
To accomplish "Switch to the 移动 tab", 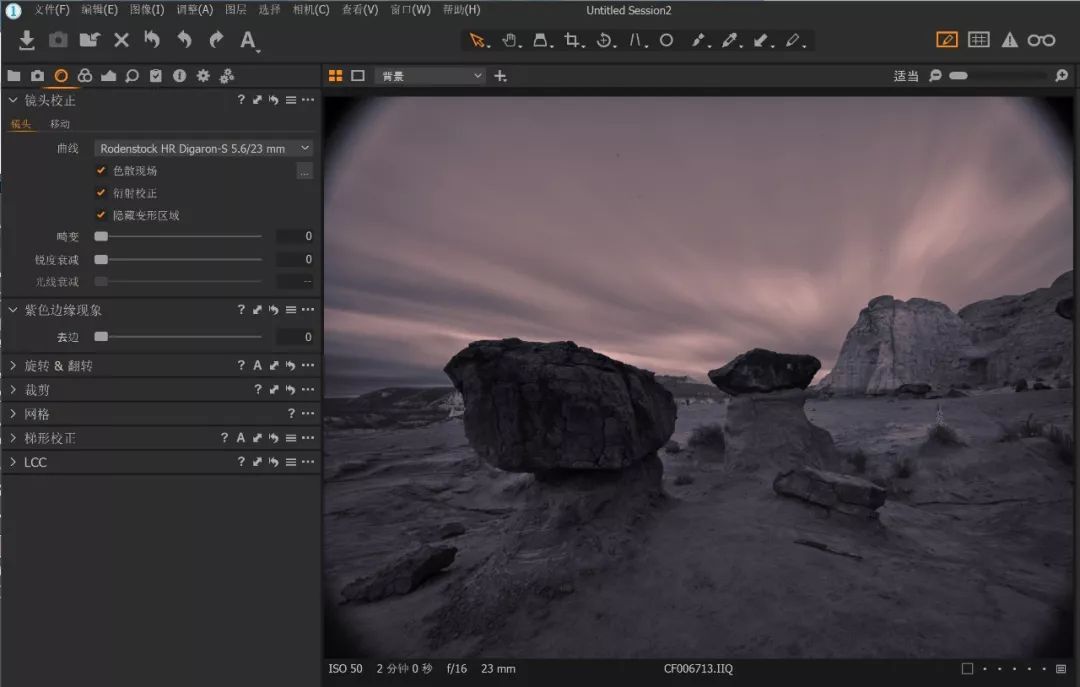I will click(60, 124).
